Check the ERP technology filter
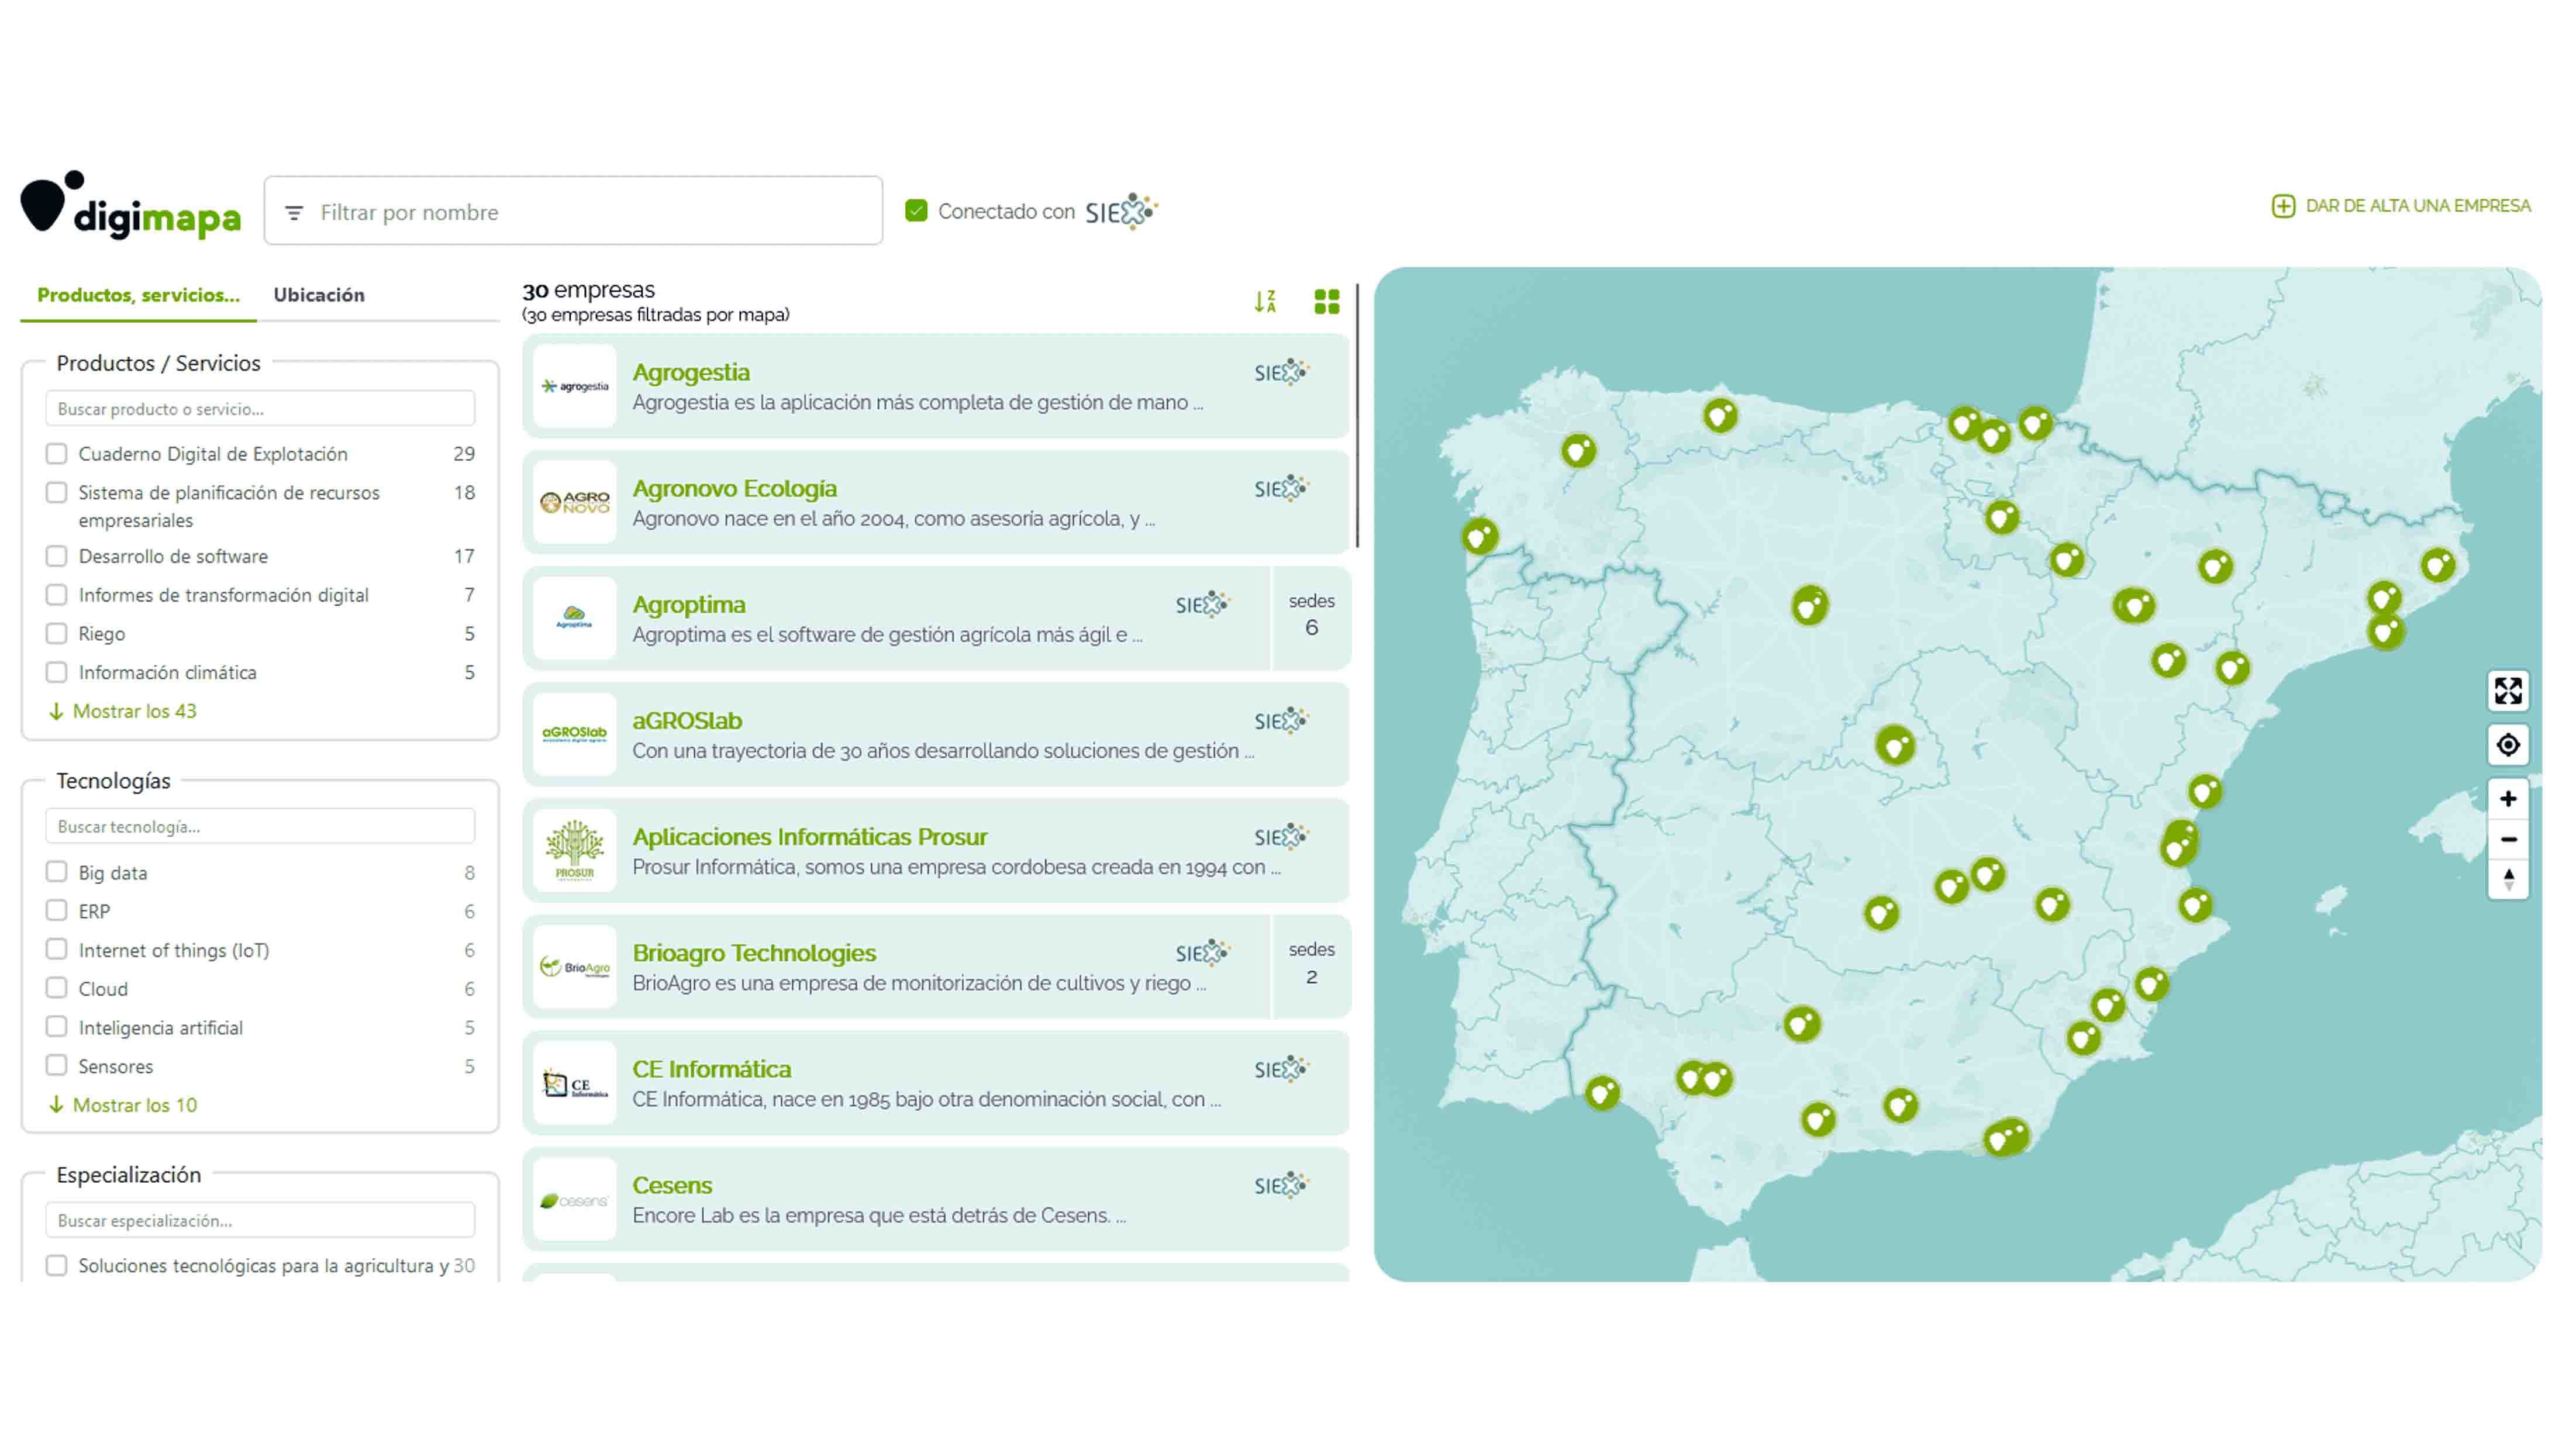The height and width of the screenshot is (1450, 2576). pos(57,911)
